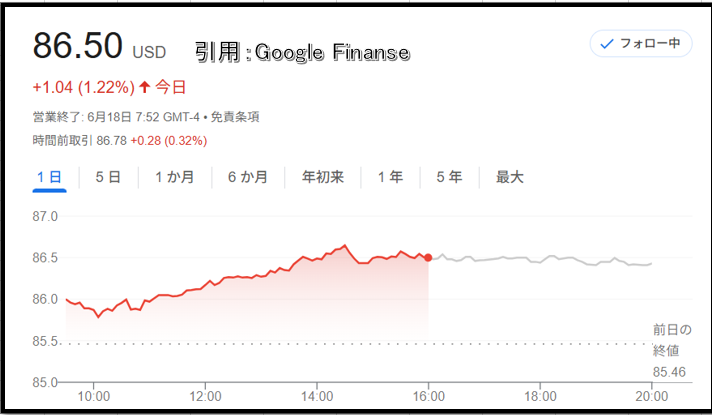Select the 1日 chart range tab
This screenshot has height=415, width=712.
(49, 177)
